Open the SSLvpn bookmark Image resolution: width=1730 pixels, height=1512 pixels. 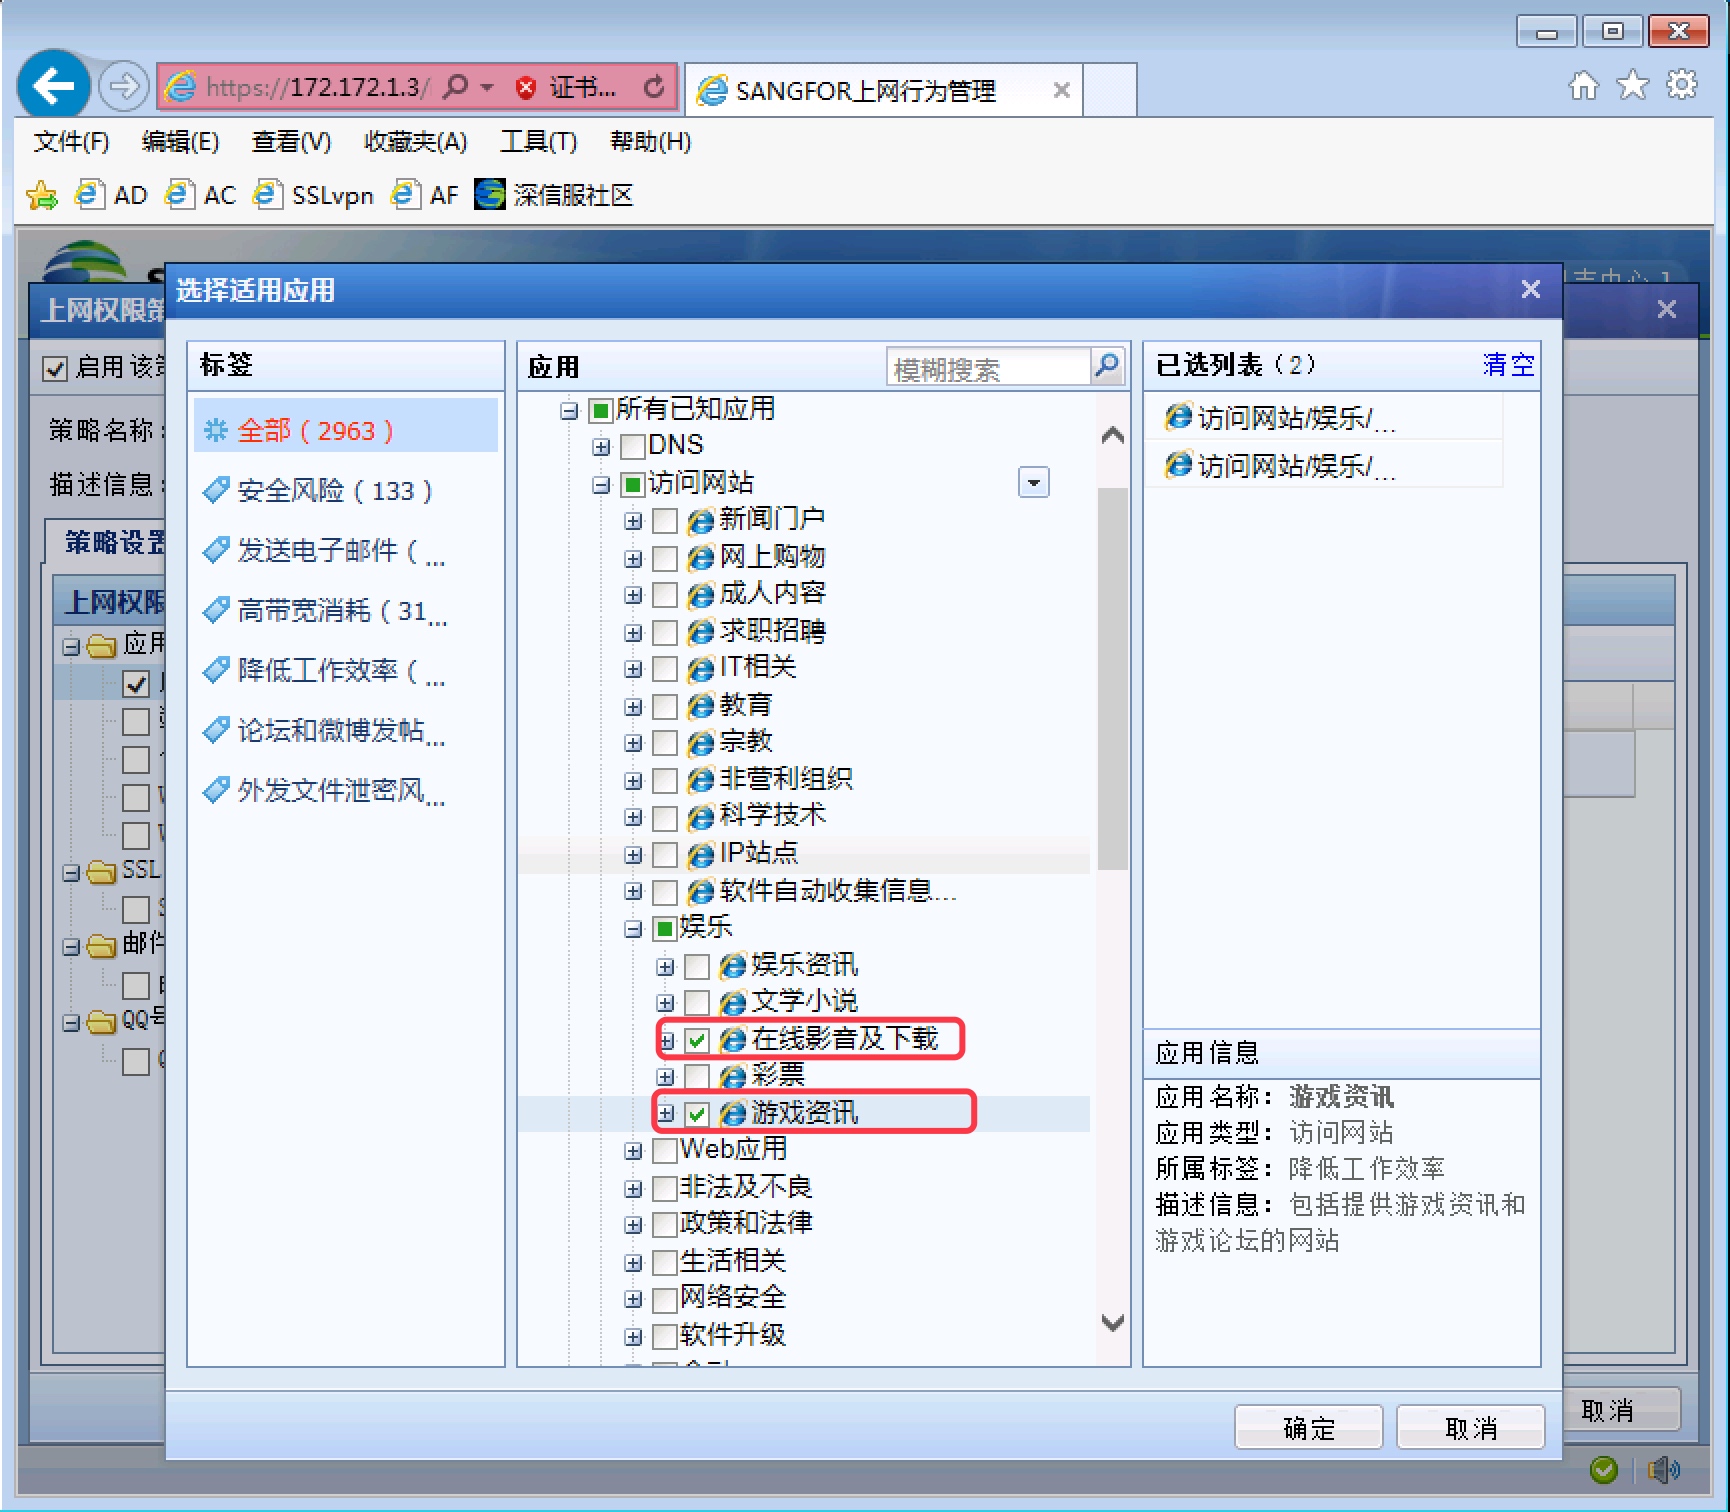pos(314,195)
